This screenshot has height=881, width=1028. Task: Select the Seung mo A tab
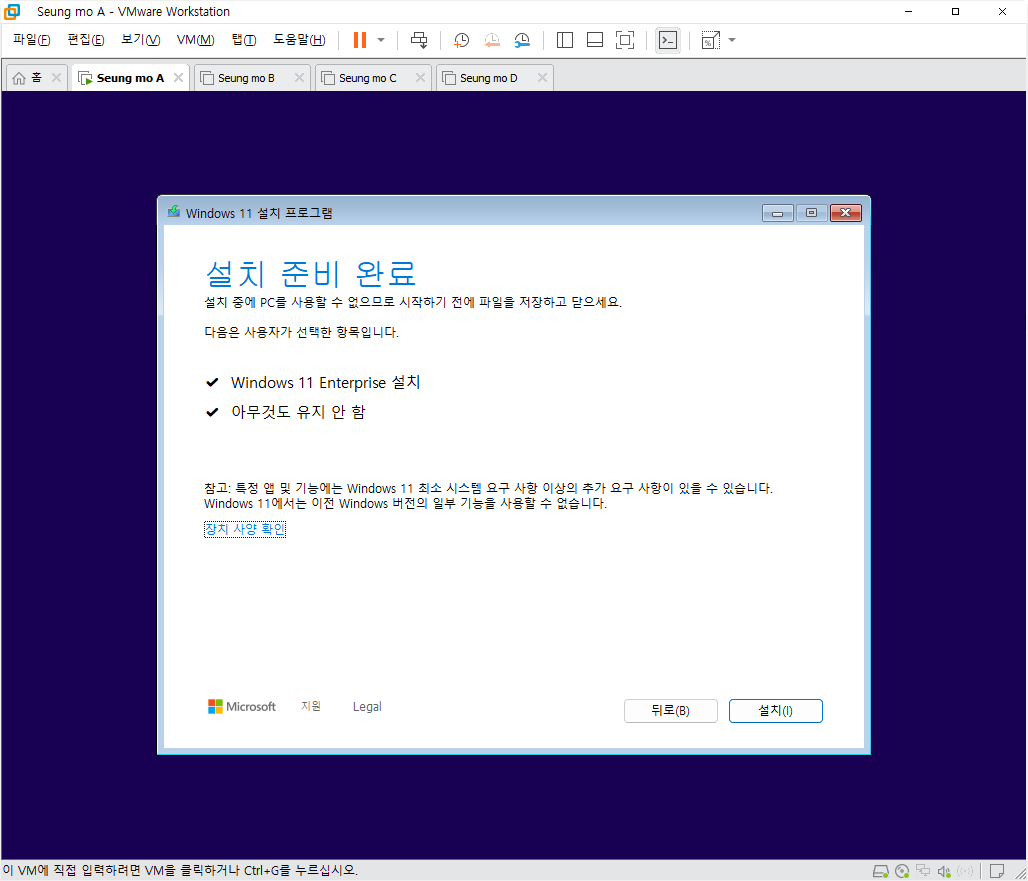pyautogui.click(x=130, y=78)
